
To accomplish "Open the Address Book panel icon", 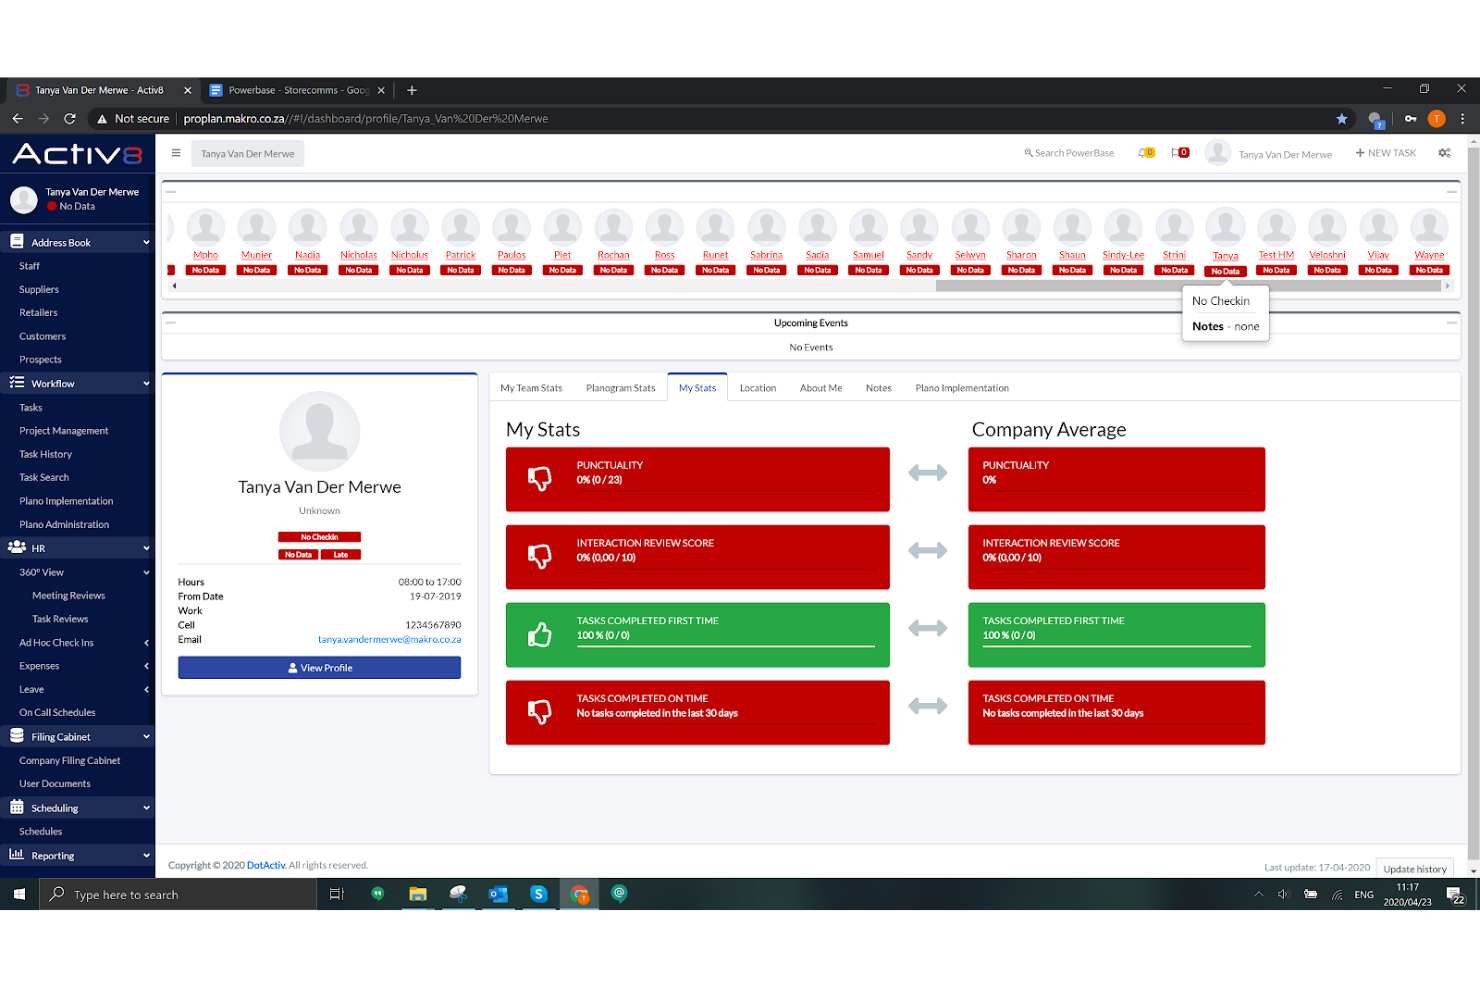I will pos(16,241).
